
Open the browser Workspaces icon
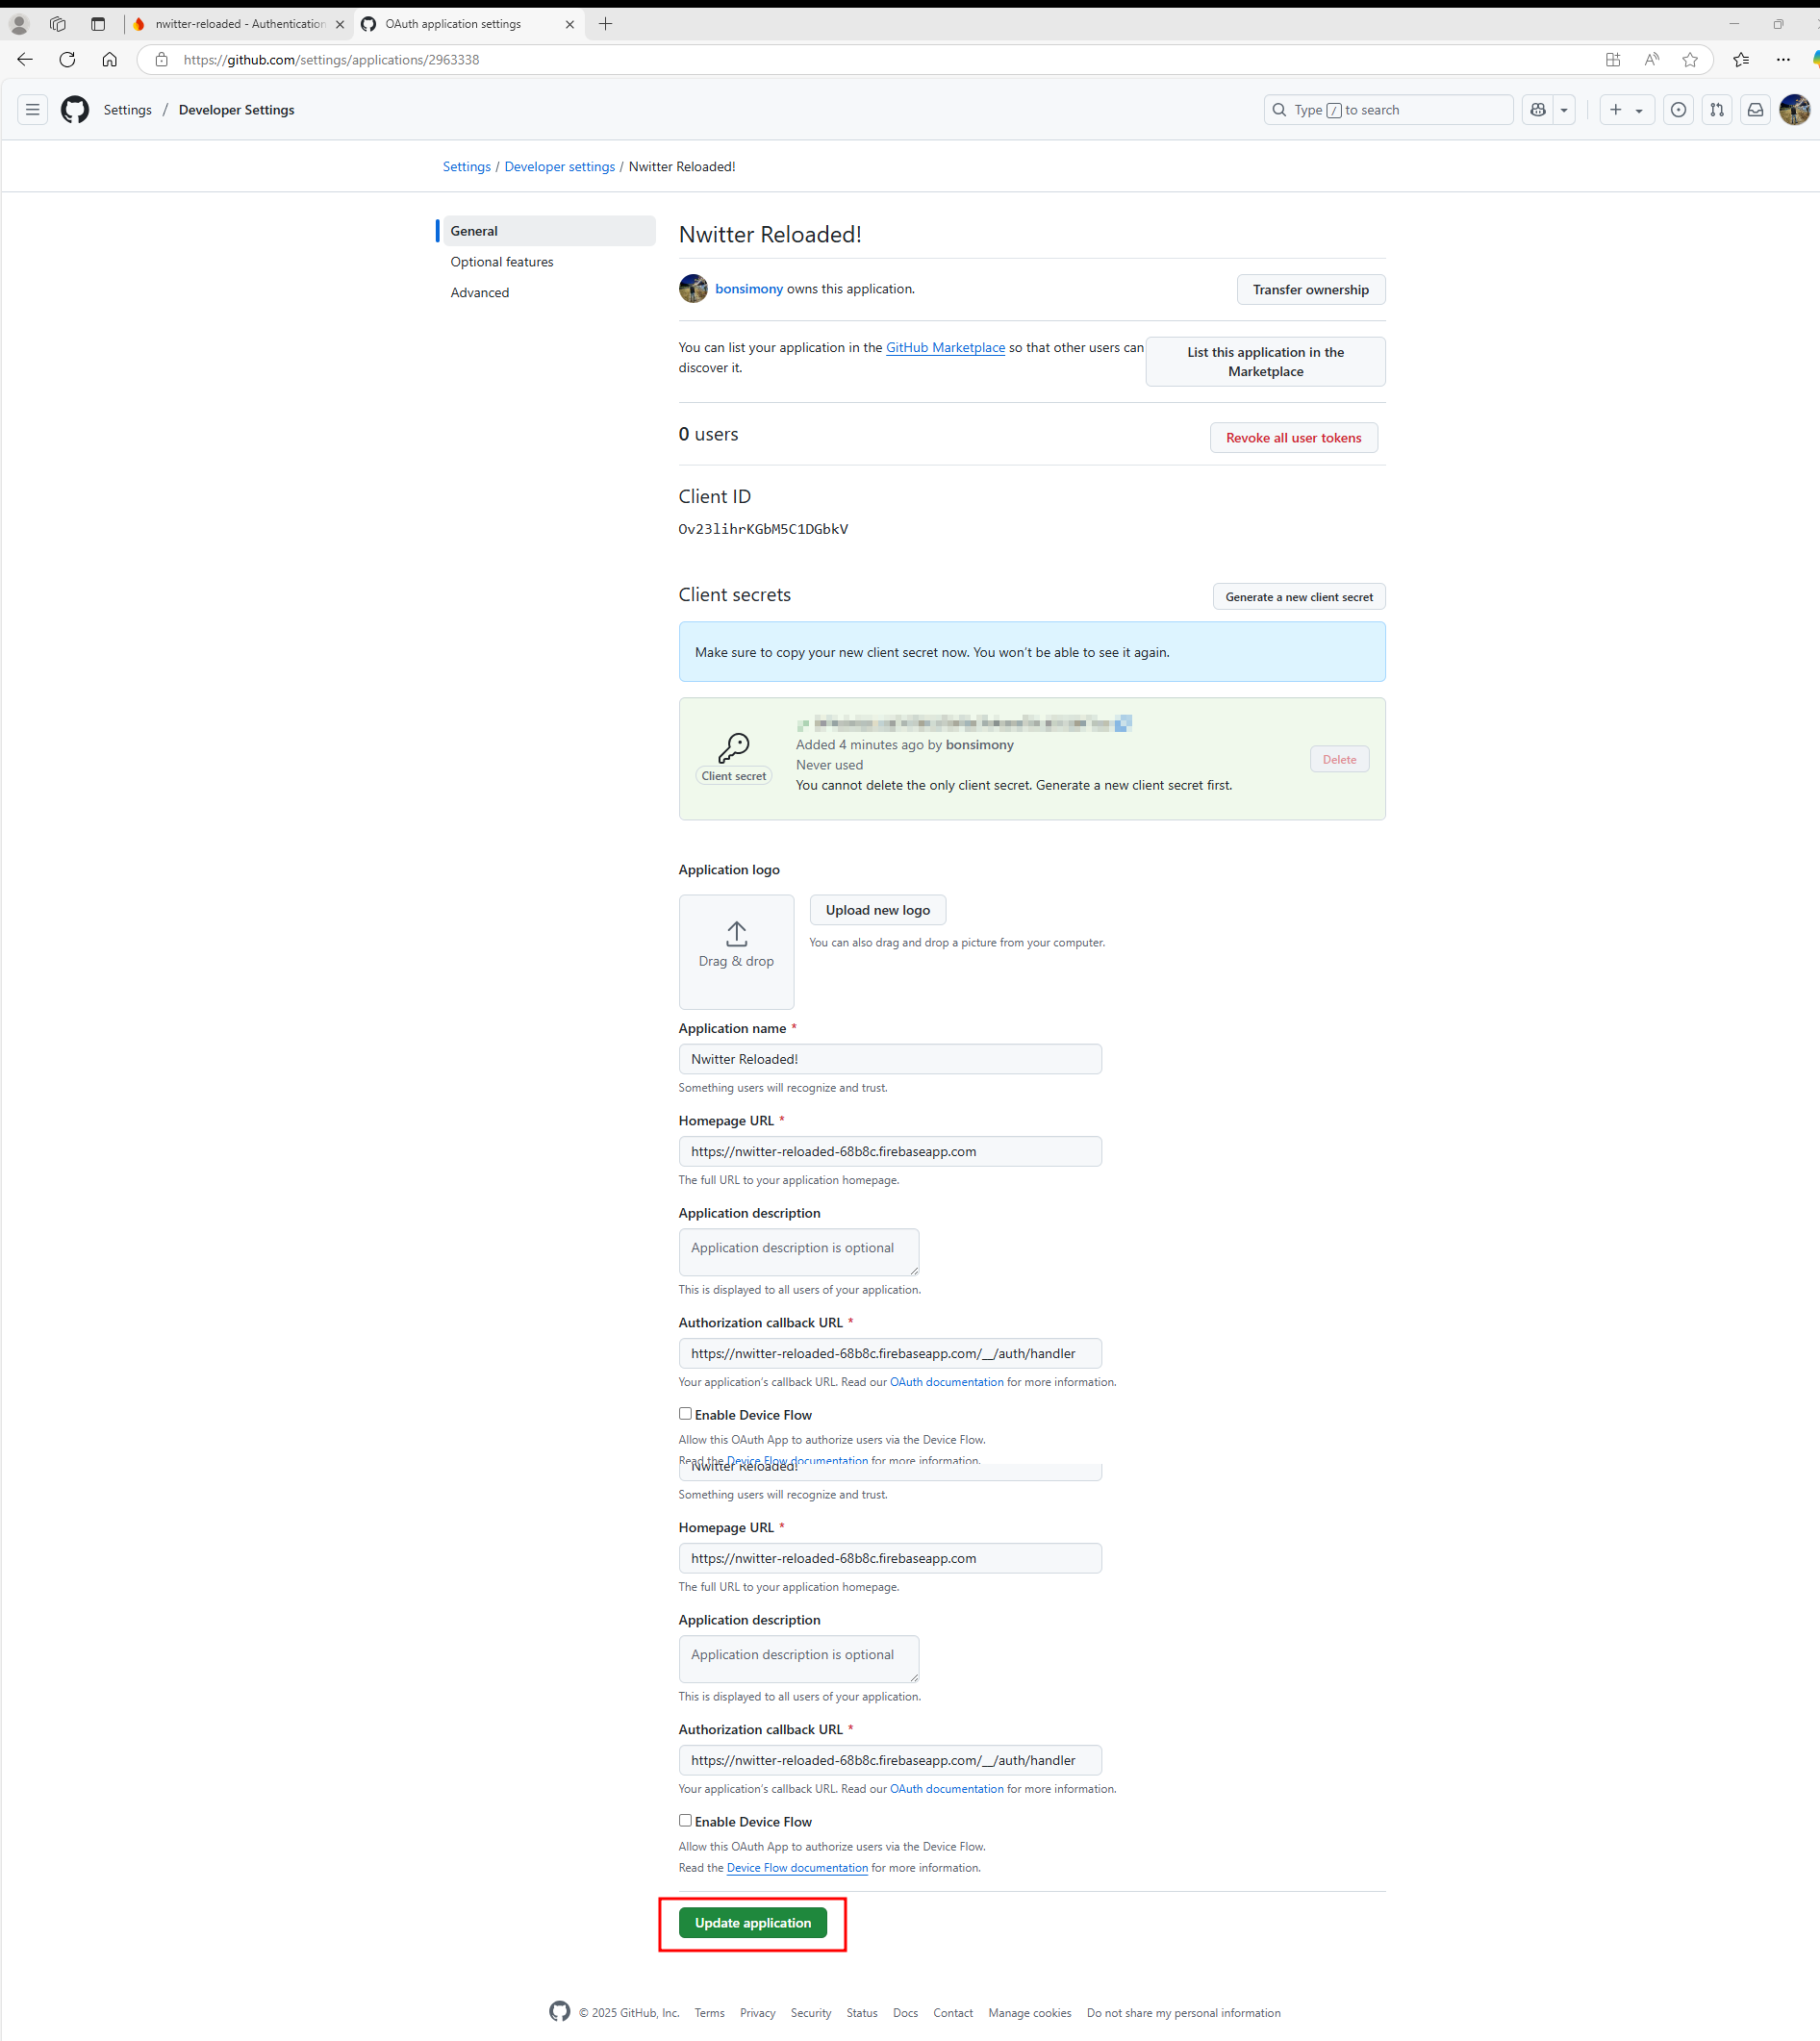tap(58, 24)
